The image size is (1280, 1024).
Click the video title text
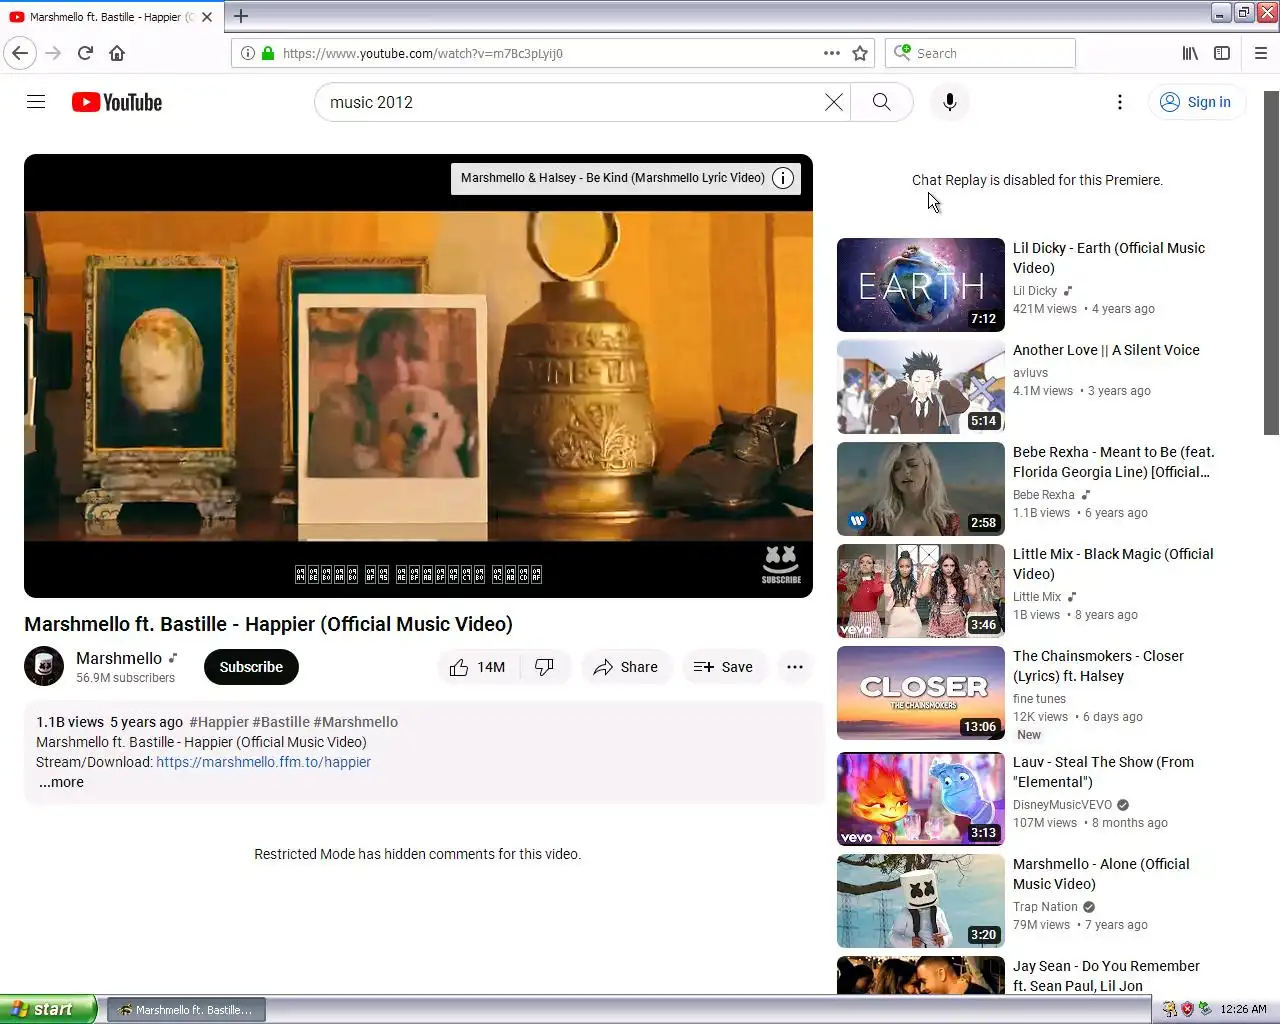point(268,624)
